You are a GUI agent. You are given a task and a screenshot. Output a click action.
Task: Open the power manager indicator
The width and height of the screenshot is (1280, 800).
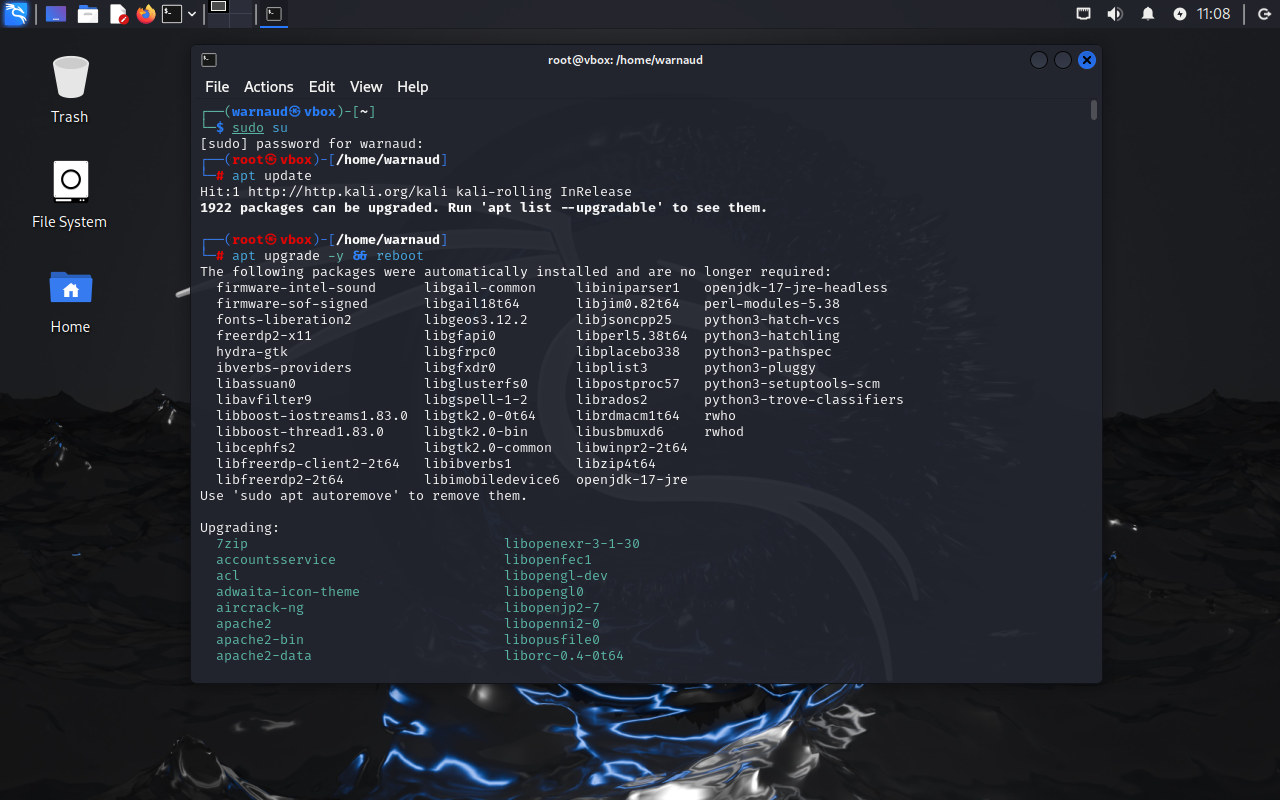[x=1180, y=14]
